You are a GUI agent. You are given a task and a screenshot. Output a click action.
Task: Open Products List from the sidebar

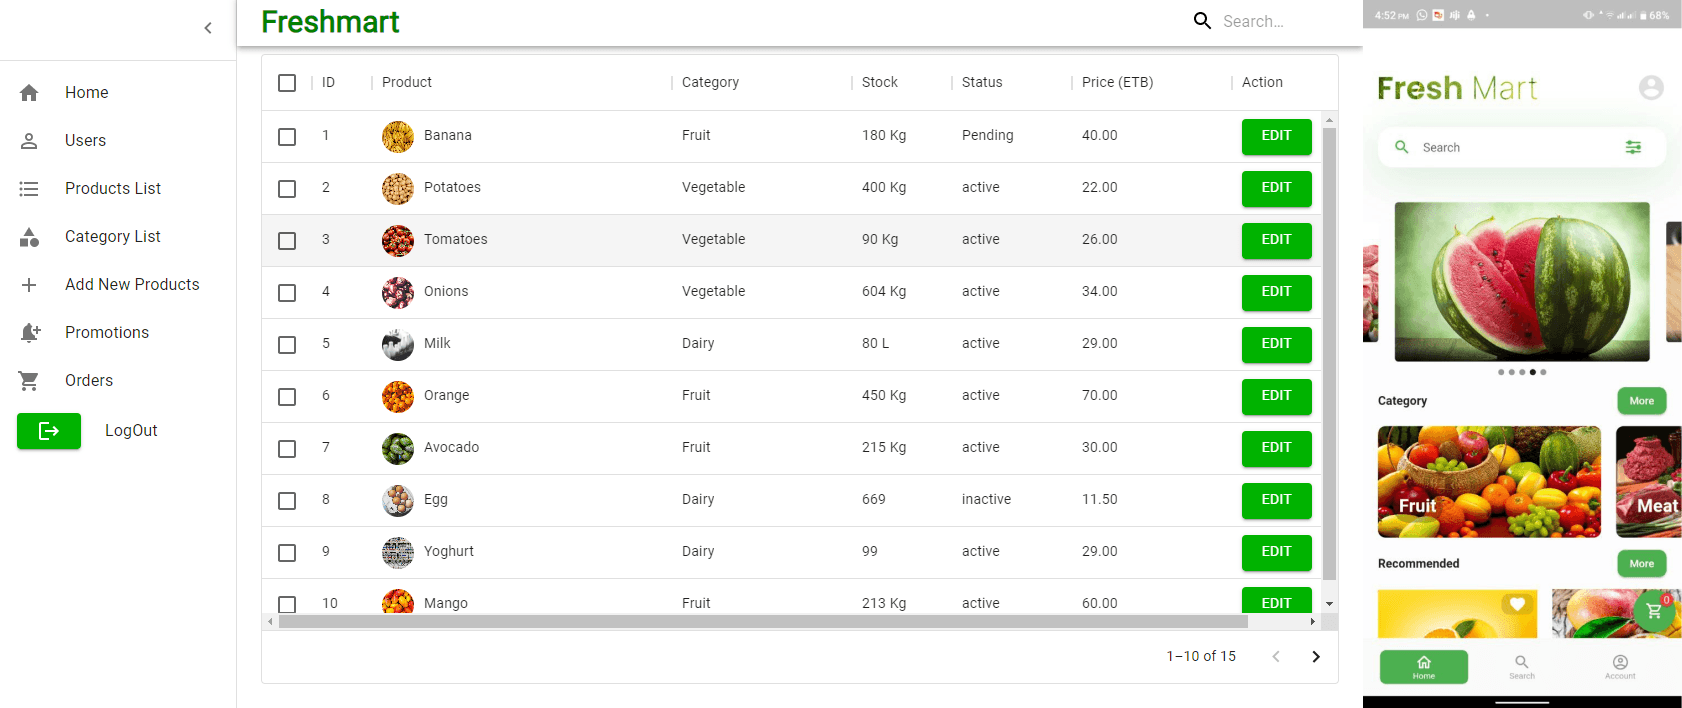[112, 189]
